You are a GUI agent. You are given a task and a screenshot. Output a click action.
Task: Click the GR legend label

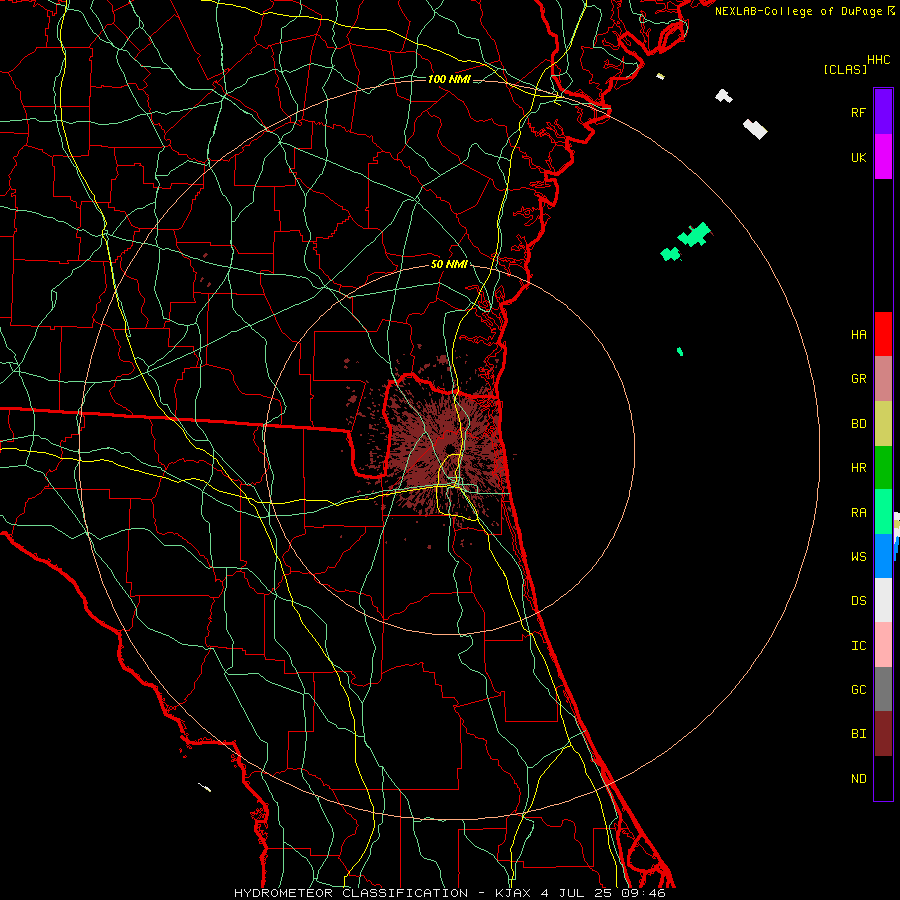pos(858,379)
